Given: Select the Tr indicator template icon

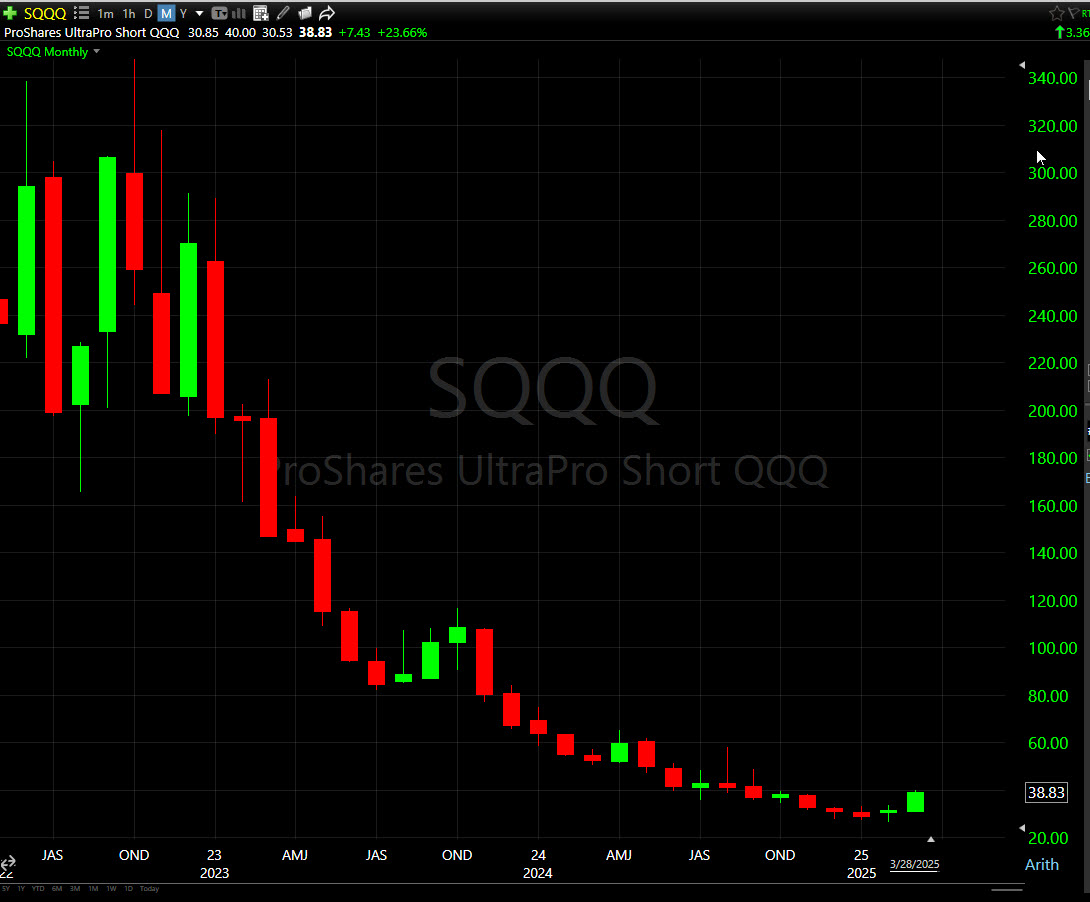Looking at the screenshot, I should (220, 14).
